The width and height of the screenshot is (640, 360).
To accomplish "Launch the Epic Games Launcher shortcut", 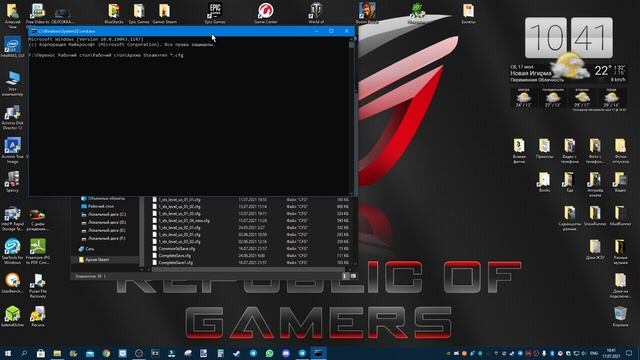I will point(215,13).
